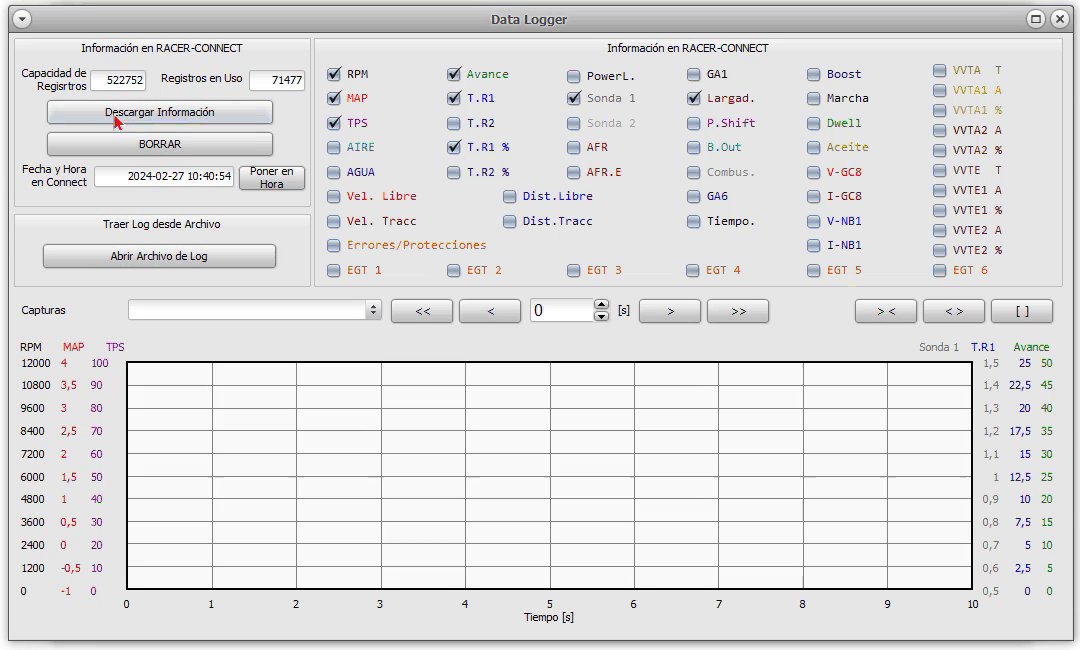Screen dimensions: 1080x650
Task: Click the Capacidad de Registros field
Action: tap(118, 80)
